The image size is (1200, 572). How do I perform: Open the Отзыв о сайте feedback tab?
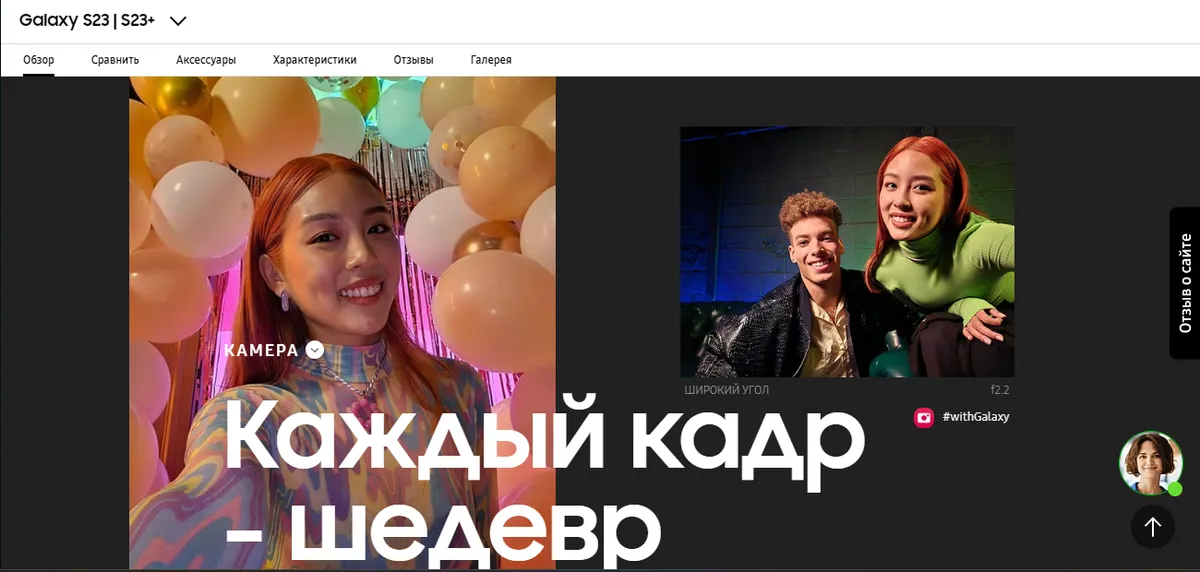[1185, 283]
